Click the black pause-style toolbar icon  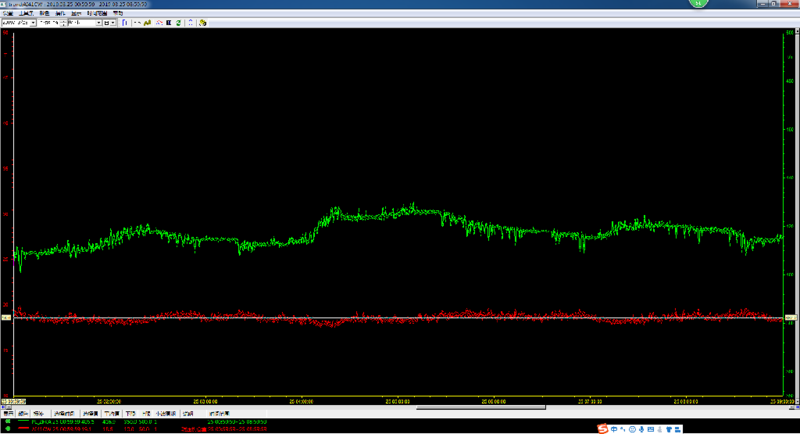pos(169,22)
